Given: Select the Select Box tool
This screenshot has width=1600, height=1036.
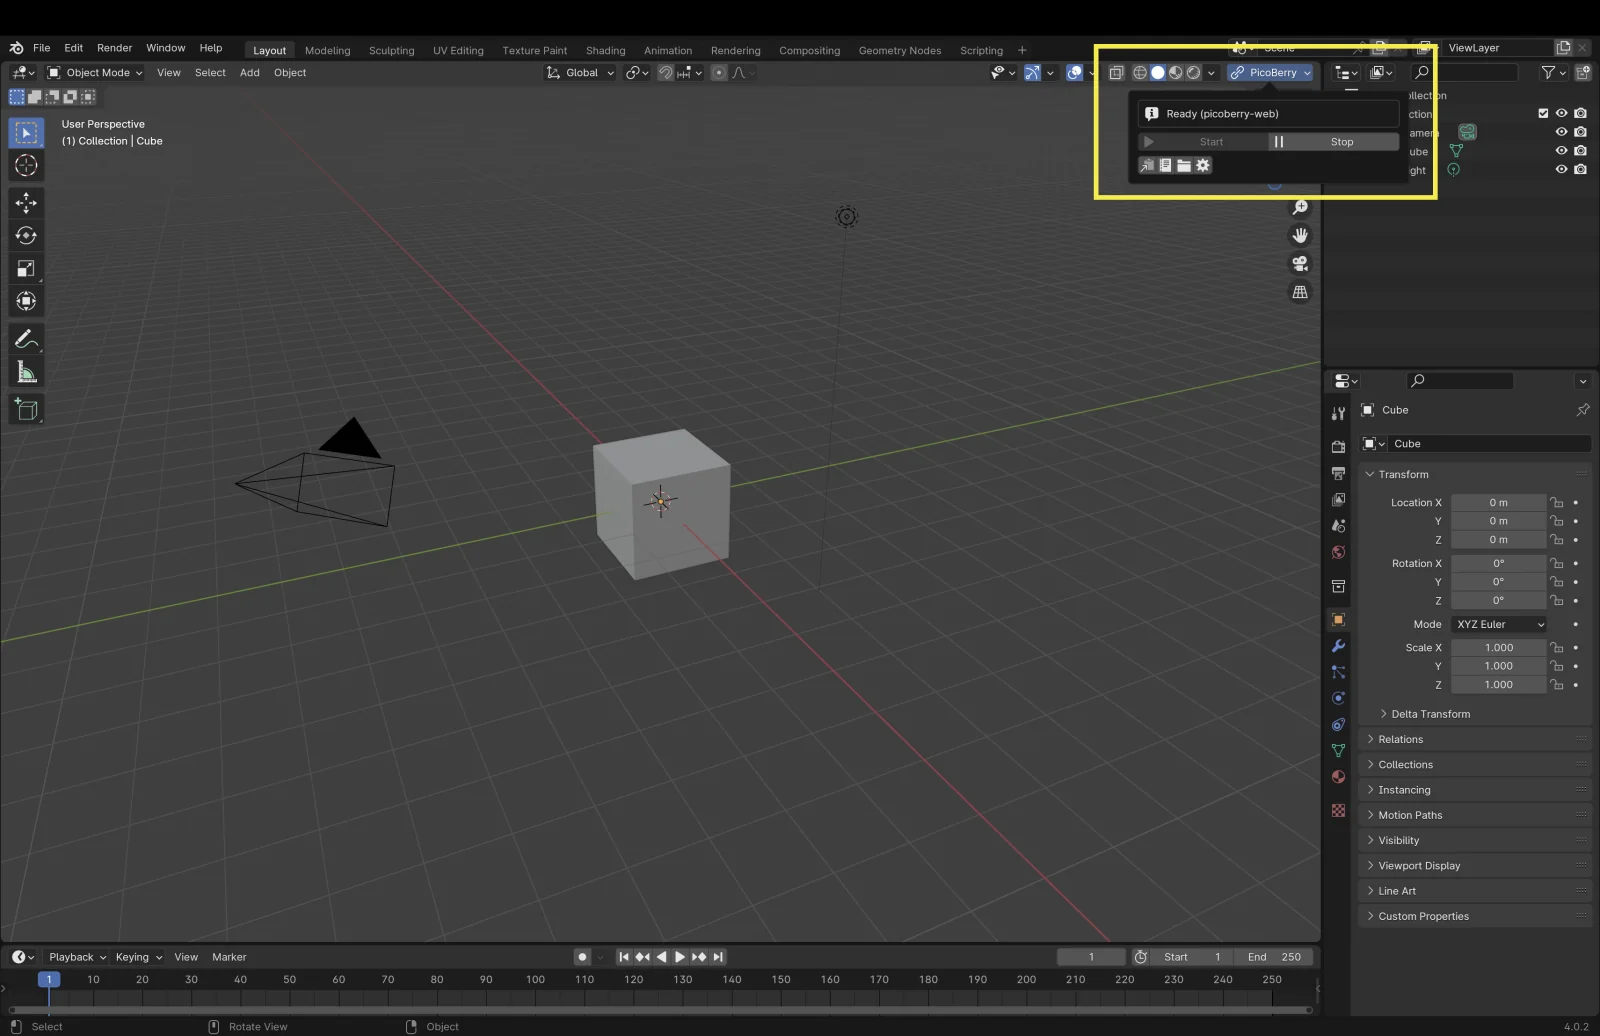Looking at the screenshot, I should coord(26,133).
